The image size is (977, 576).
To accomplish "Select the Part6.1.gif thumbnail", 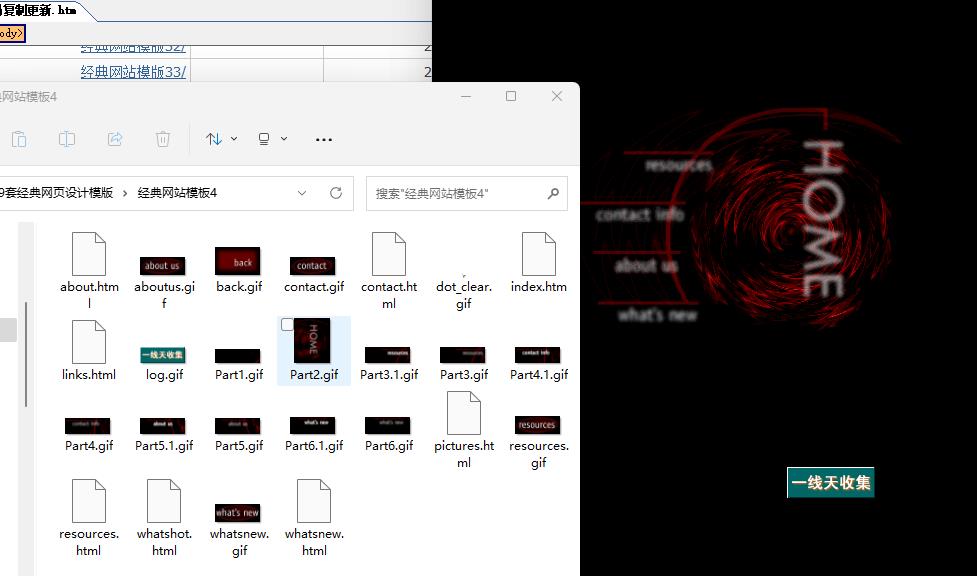I will pyautogui.click(x=312, y=425).
